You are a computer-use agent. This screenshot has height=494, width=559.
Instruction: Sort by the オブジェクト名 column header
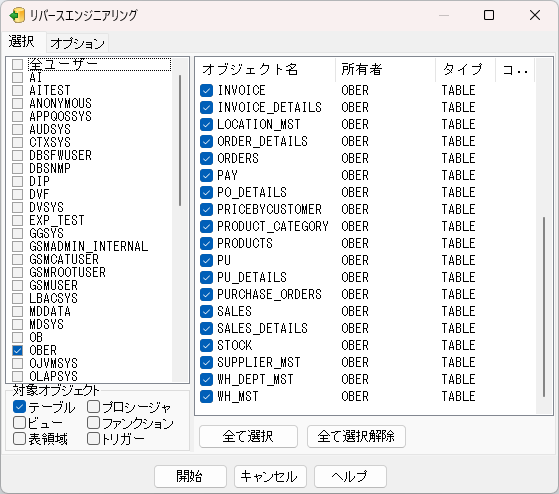point(266,70)
